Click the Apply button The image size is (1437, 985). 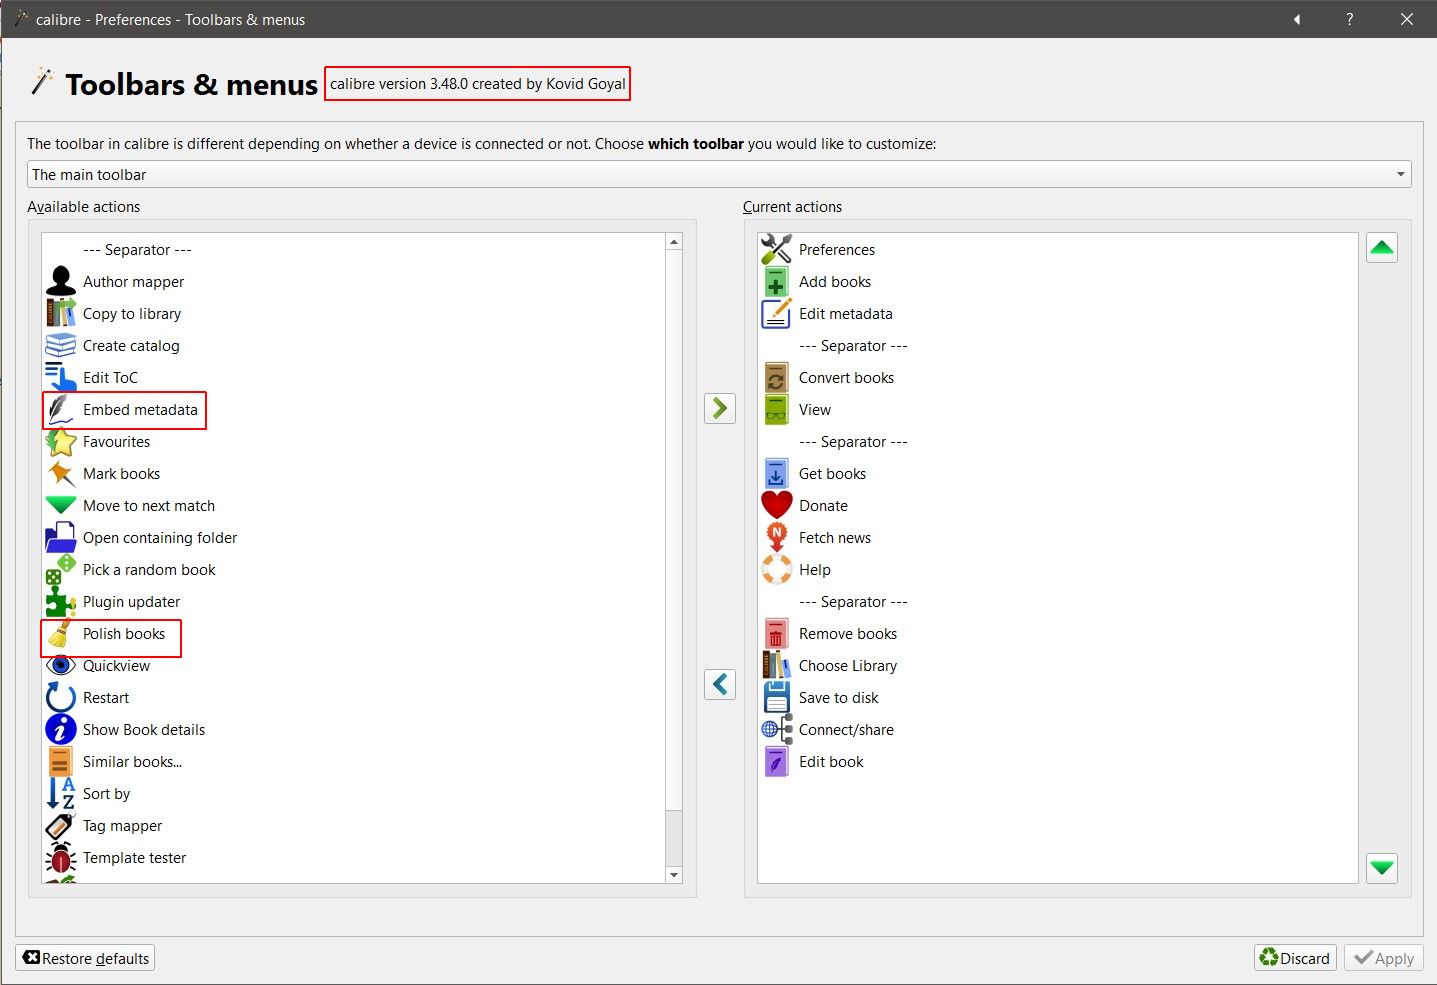(1384, 958)
